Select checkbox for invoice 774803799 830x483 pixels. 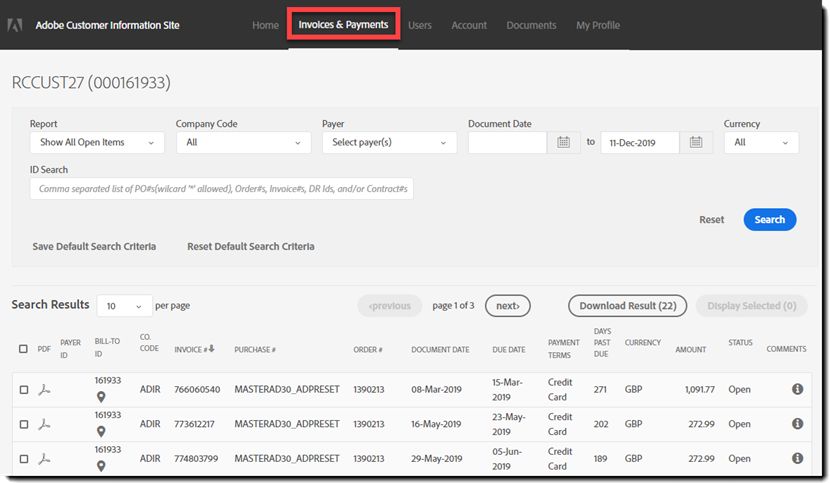[24, 459]
